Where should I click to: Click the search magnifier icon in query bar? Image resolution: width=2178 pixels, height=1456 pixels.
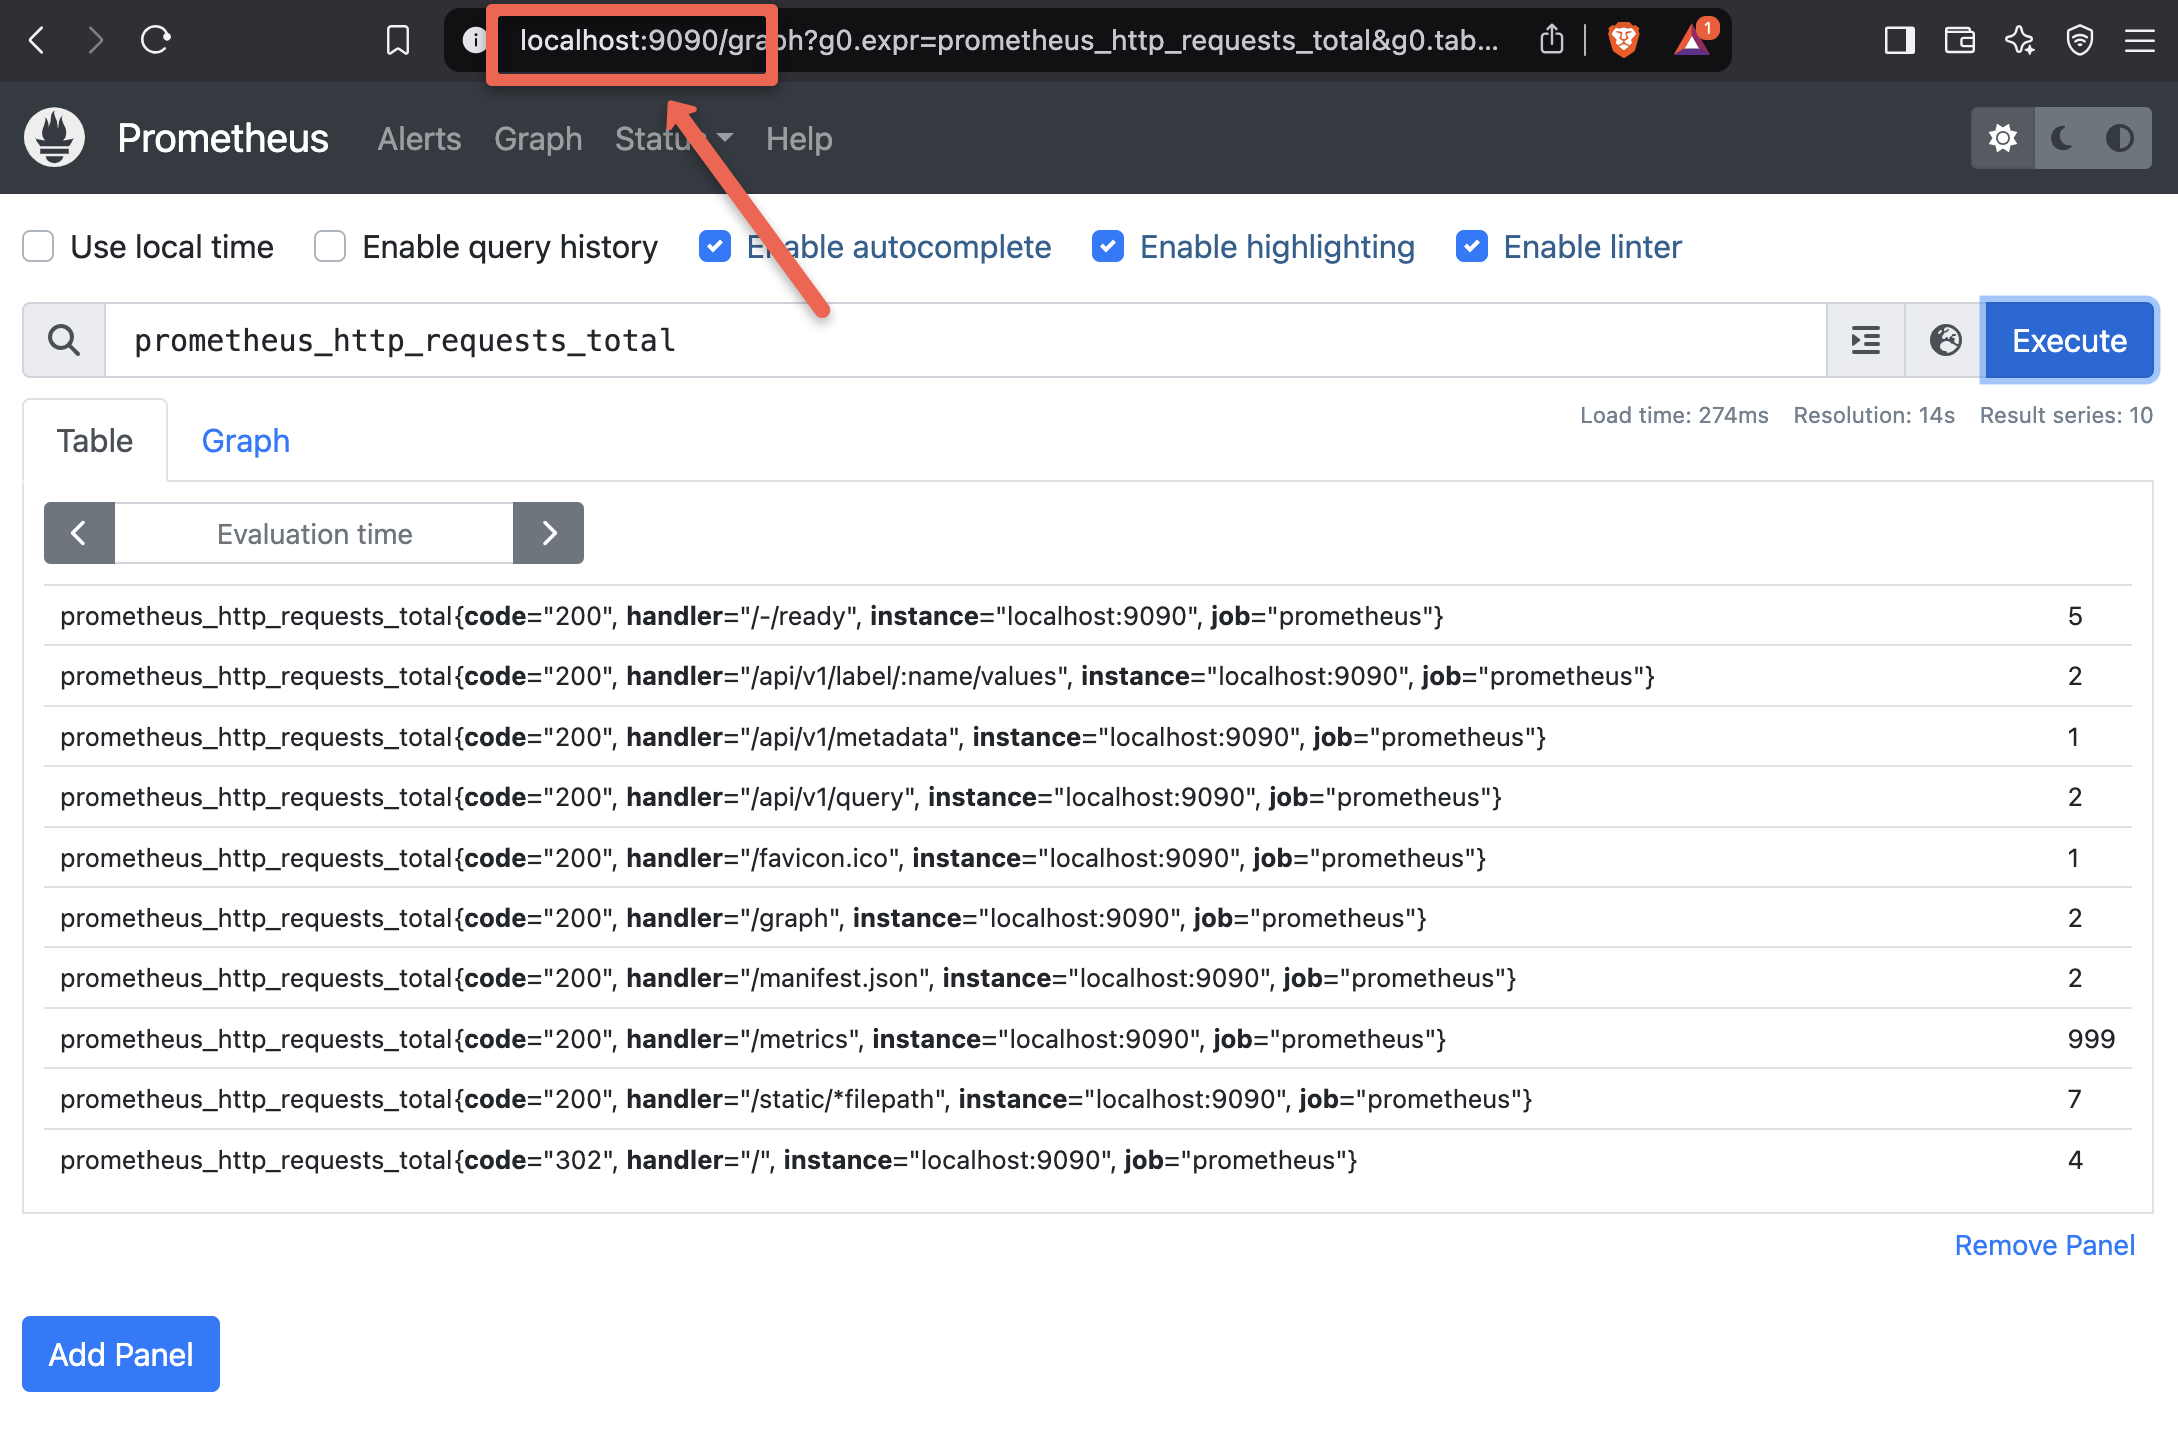(65, 340)
